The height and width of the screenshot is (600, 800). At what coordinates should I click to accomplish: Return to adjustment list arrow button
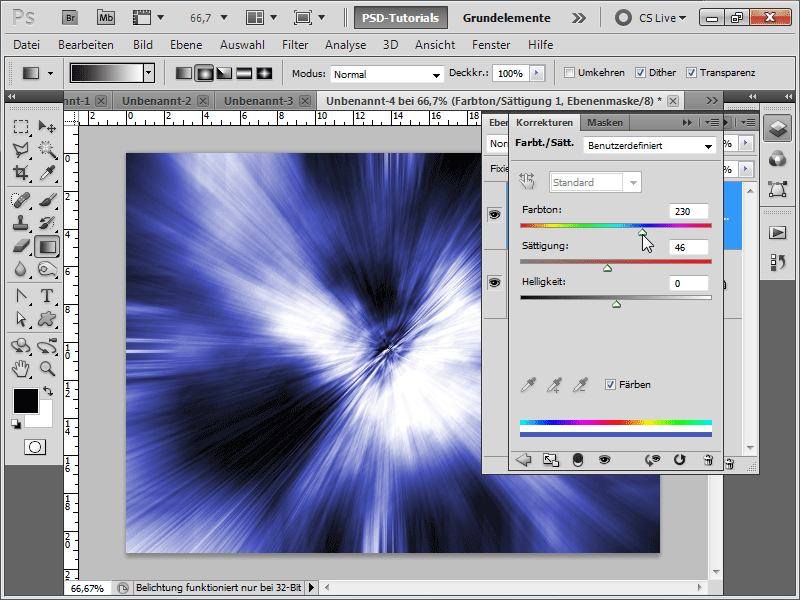click(x=523, y=460)
